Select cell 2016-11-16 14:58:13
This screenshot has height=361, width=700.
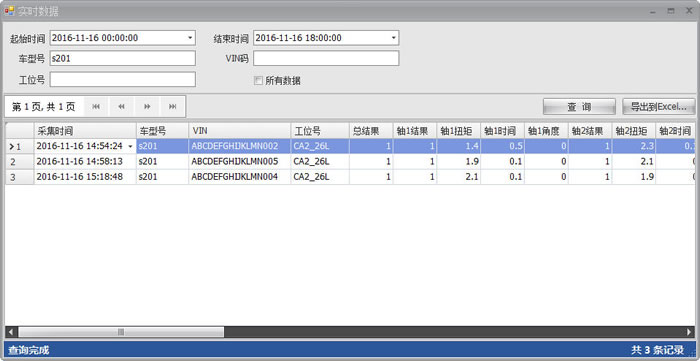(85, 162)
